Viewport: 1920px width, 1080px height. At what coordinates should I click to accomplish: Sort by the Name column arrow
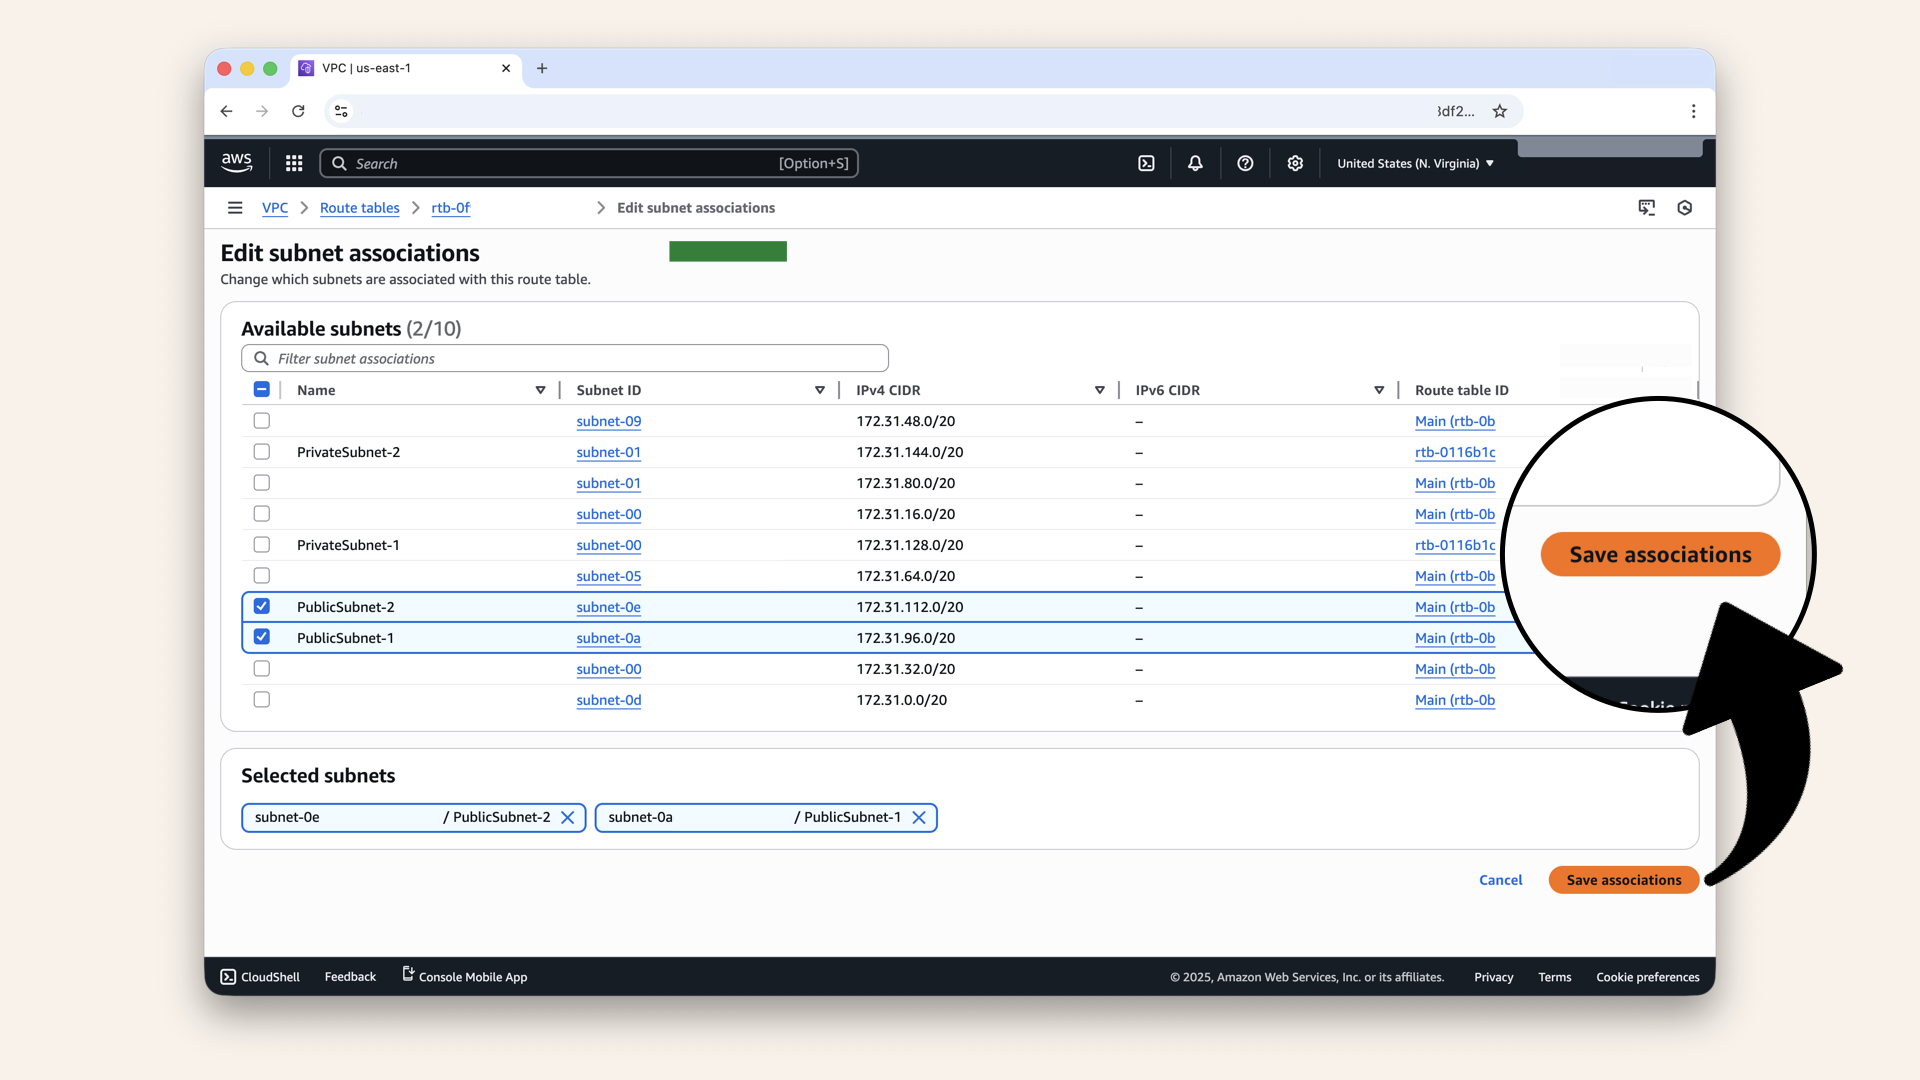coord(540,390)
